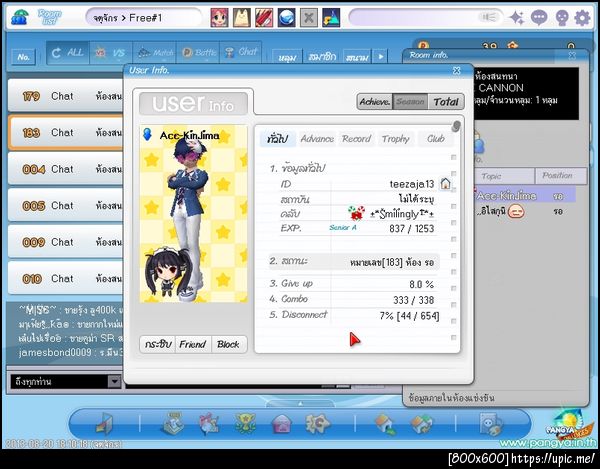Click the colorful course icon in top bar
This screenshot has width=600, height=469.
tap(331, 18)
